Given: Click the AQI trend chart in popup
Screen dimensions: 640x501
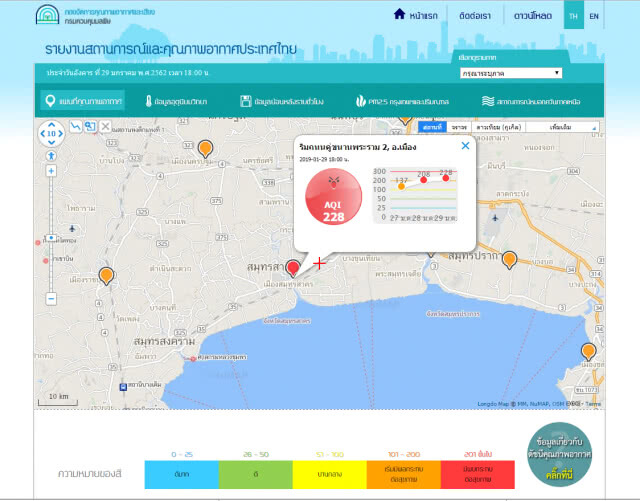Looking at the screenshot, I should 415,195.
